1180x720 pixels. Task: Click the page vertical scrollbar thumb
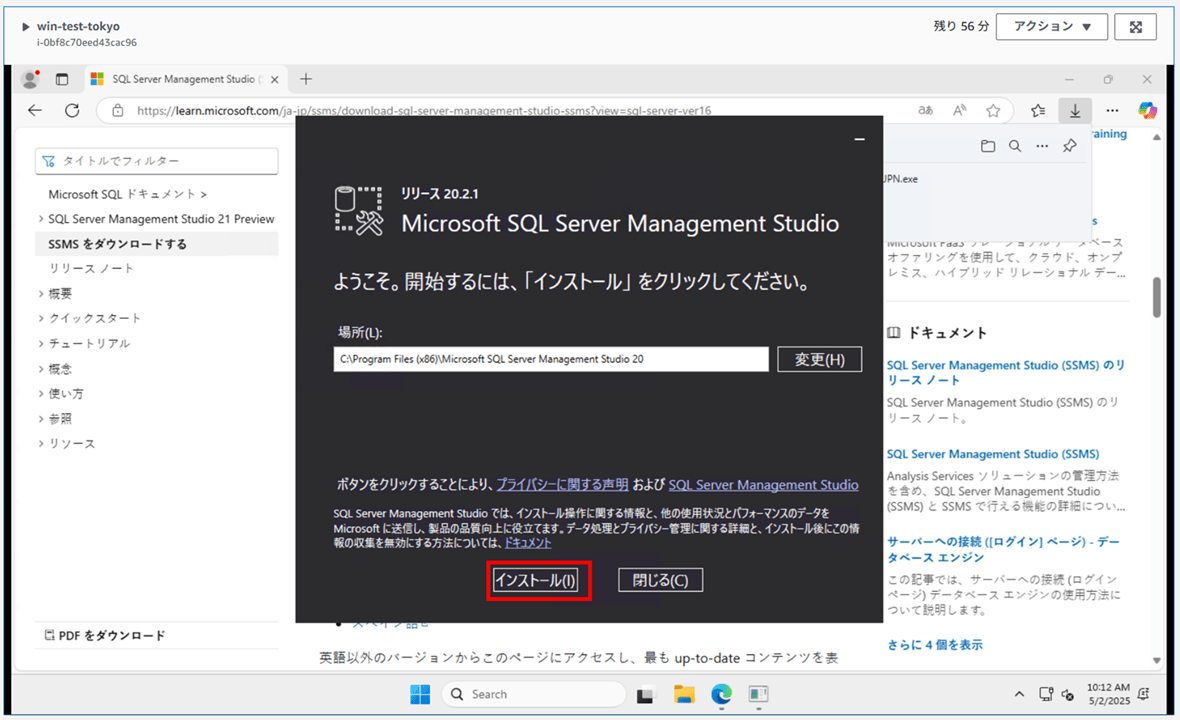pos(1157,297)
